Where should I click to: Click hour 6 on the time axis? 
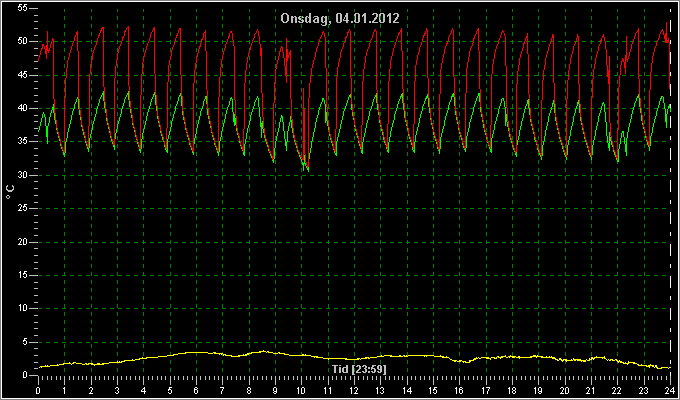coord(196,391)
